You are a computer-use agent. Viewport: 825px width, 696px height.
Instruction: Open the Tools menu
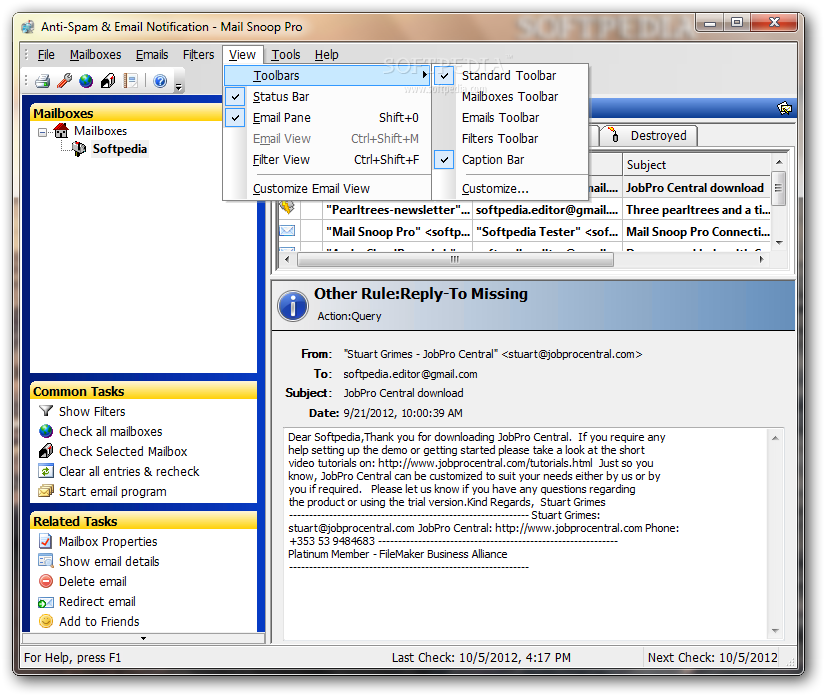tap(286, 55)
